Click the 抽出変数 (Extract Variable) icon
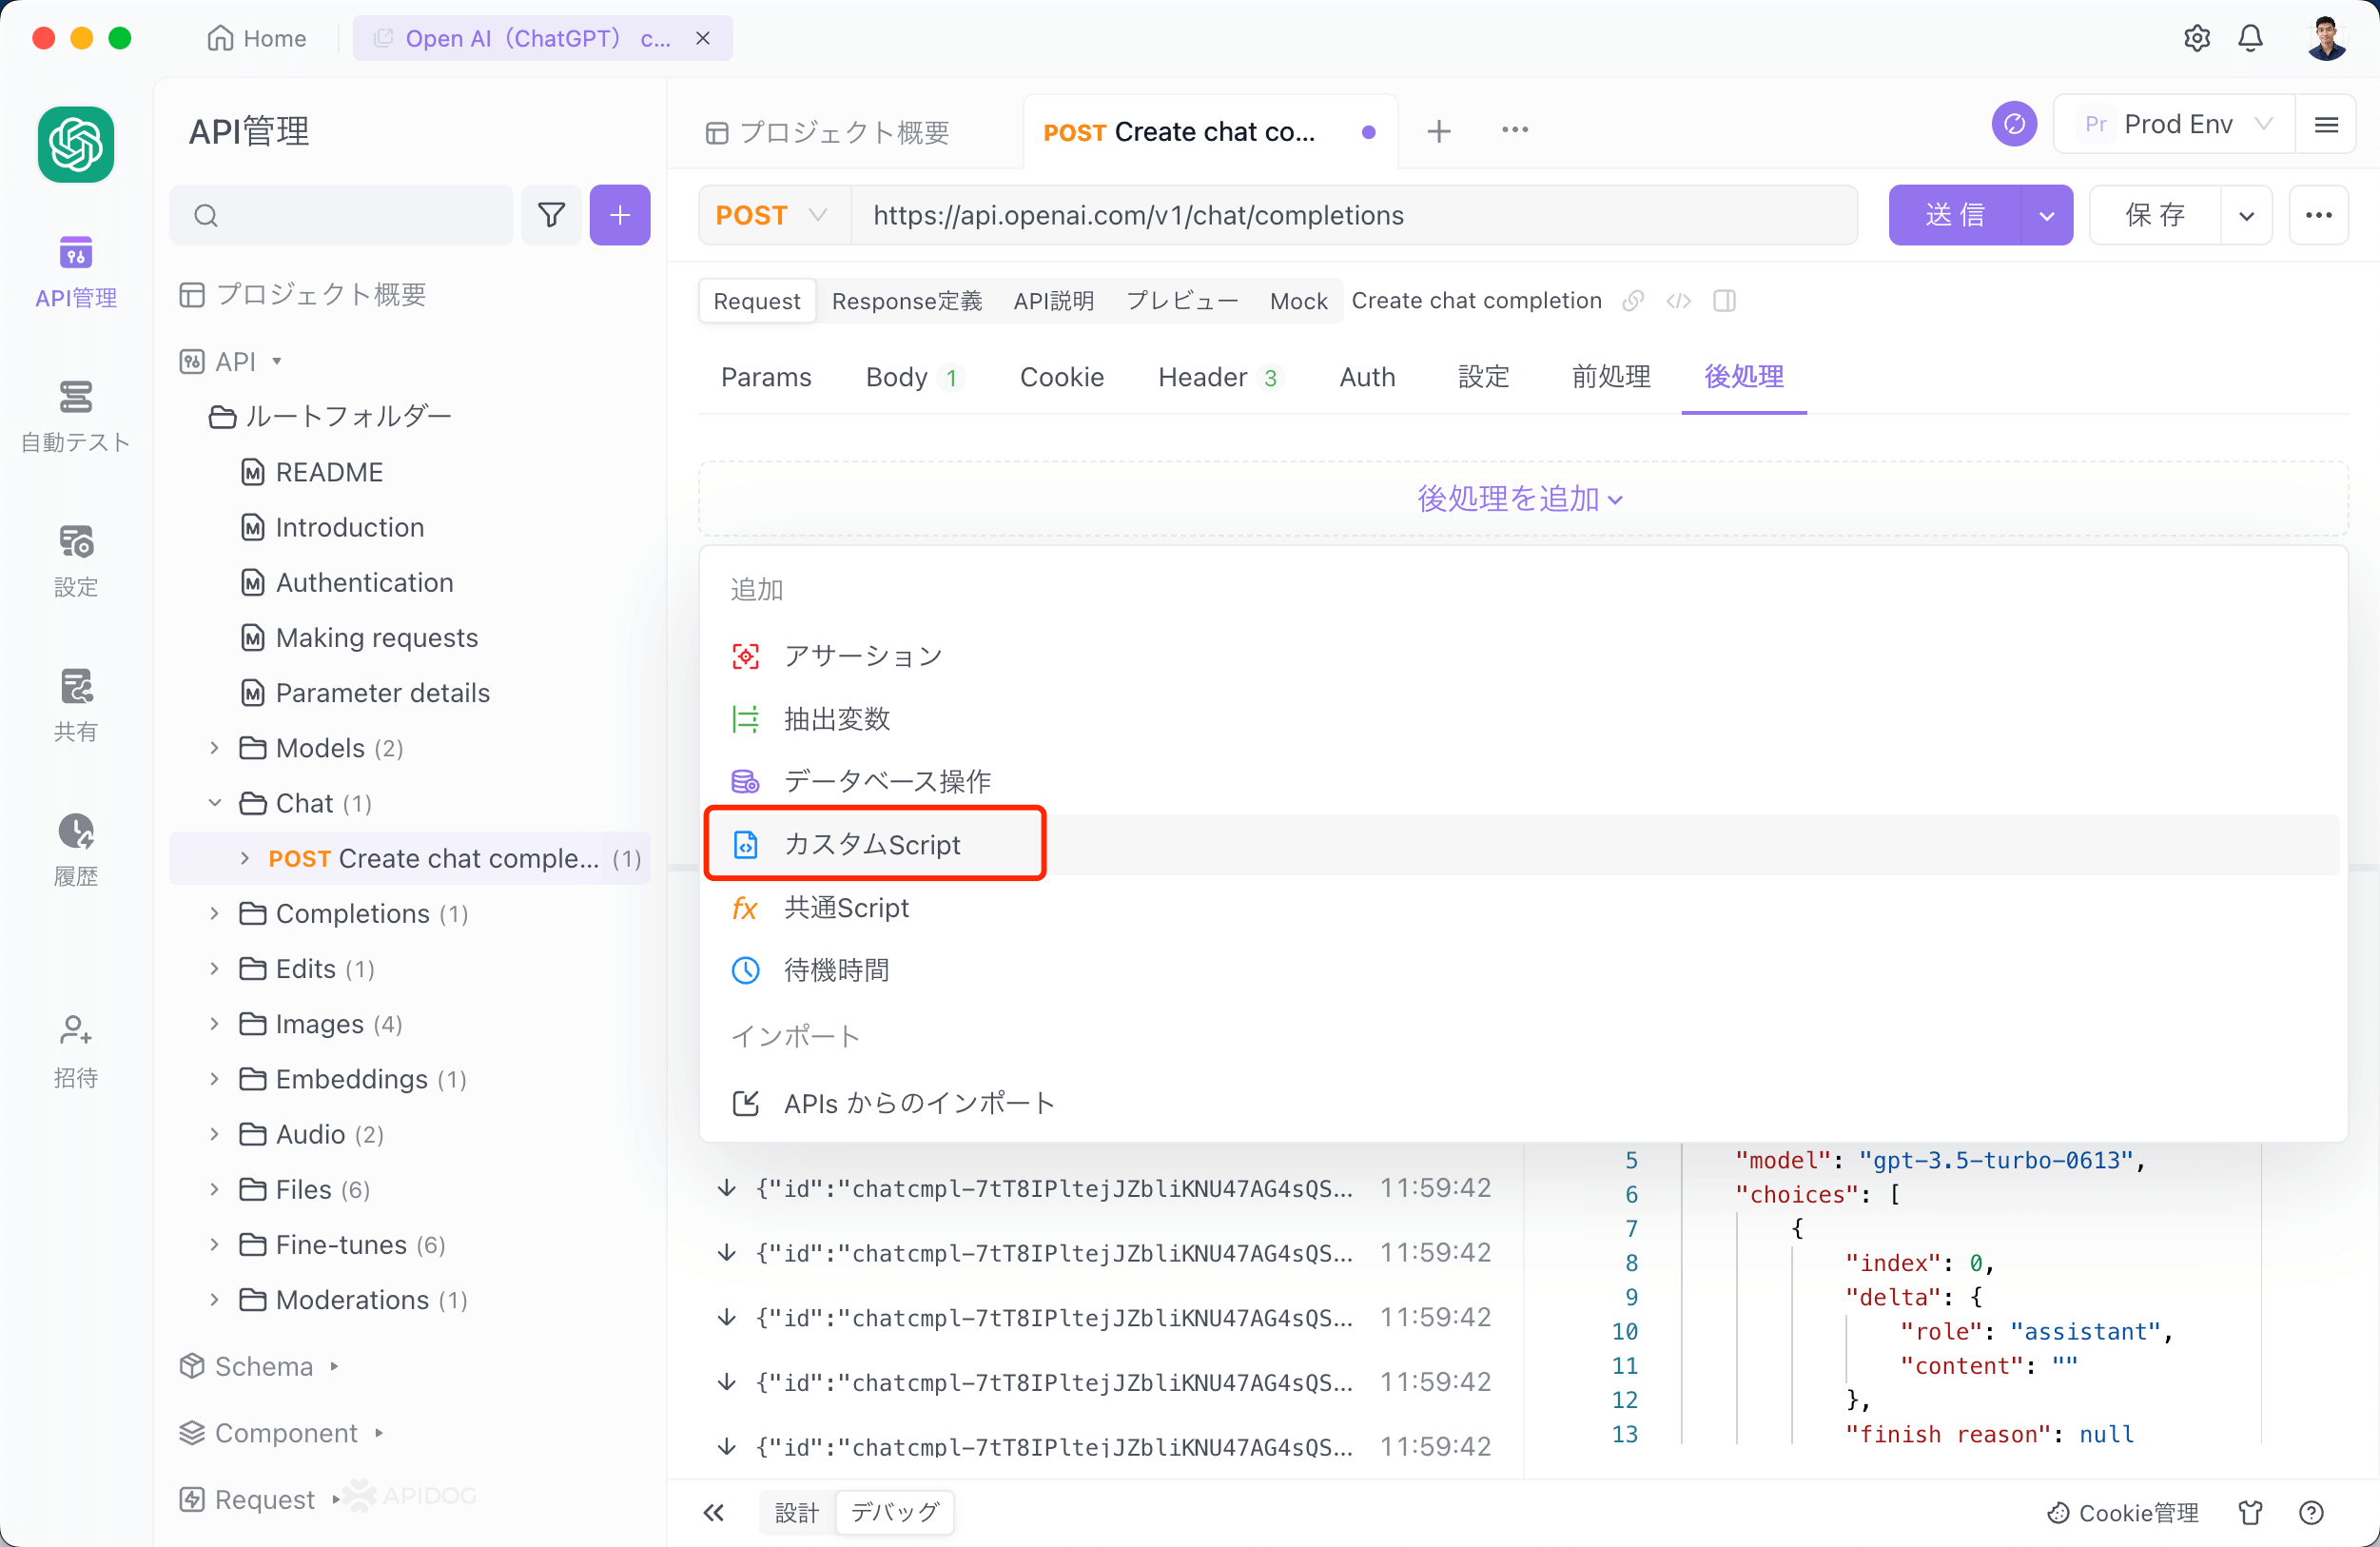The width and height of the screenshot is (2380, 1547). click(x=744, y=716)
